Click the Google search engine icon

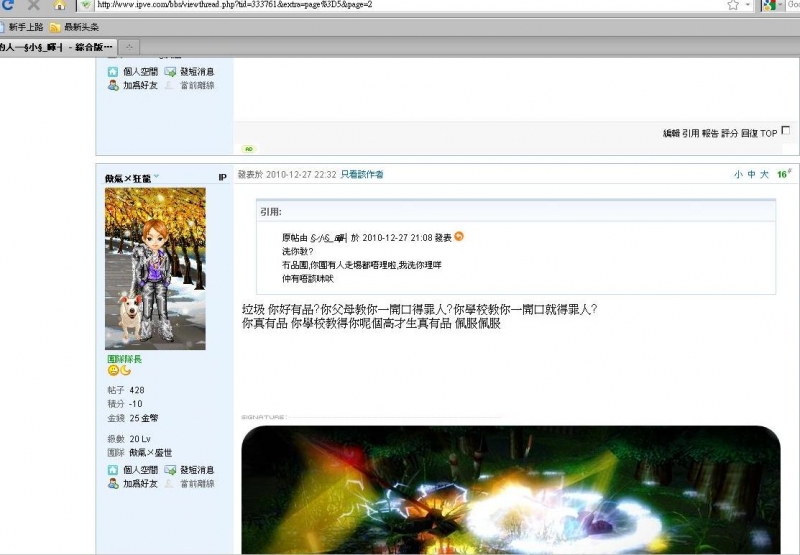769,5
